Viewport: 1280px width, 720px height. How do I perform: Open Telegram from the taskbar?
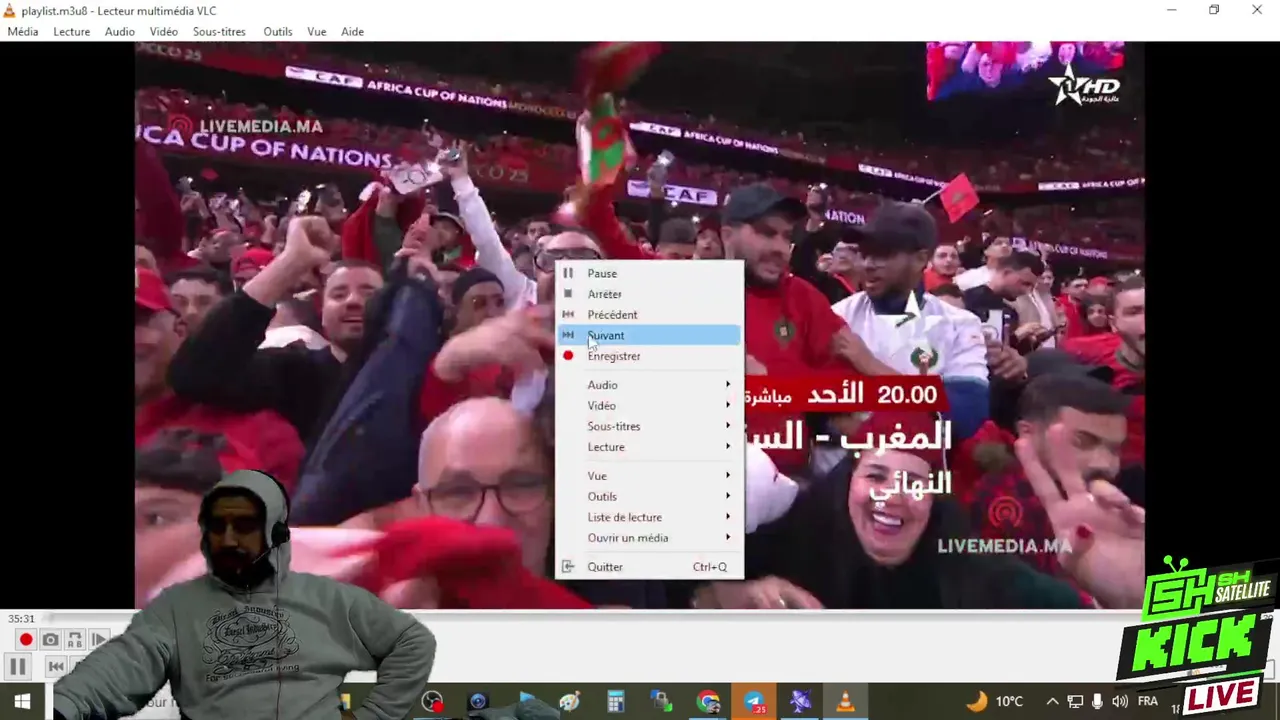pos(754,702)
